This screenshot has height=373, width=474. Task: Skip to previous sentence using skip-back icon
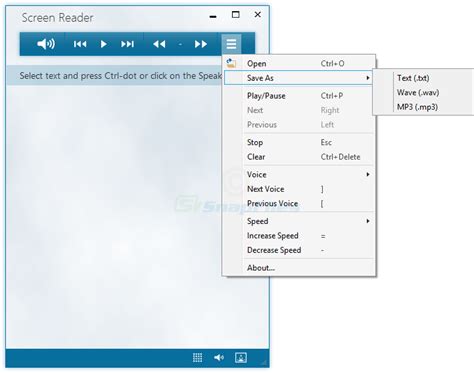tap(80, 44)
